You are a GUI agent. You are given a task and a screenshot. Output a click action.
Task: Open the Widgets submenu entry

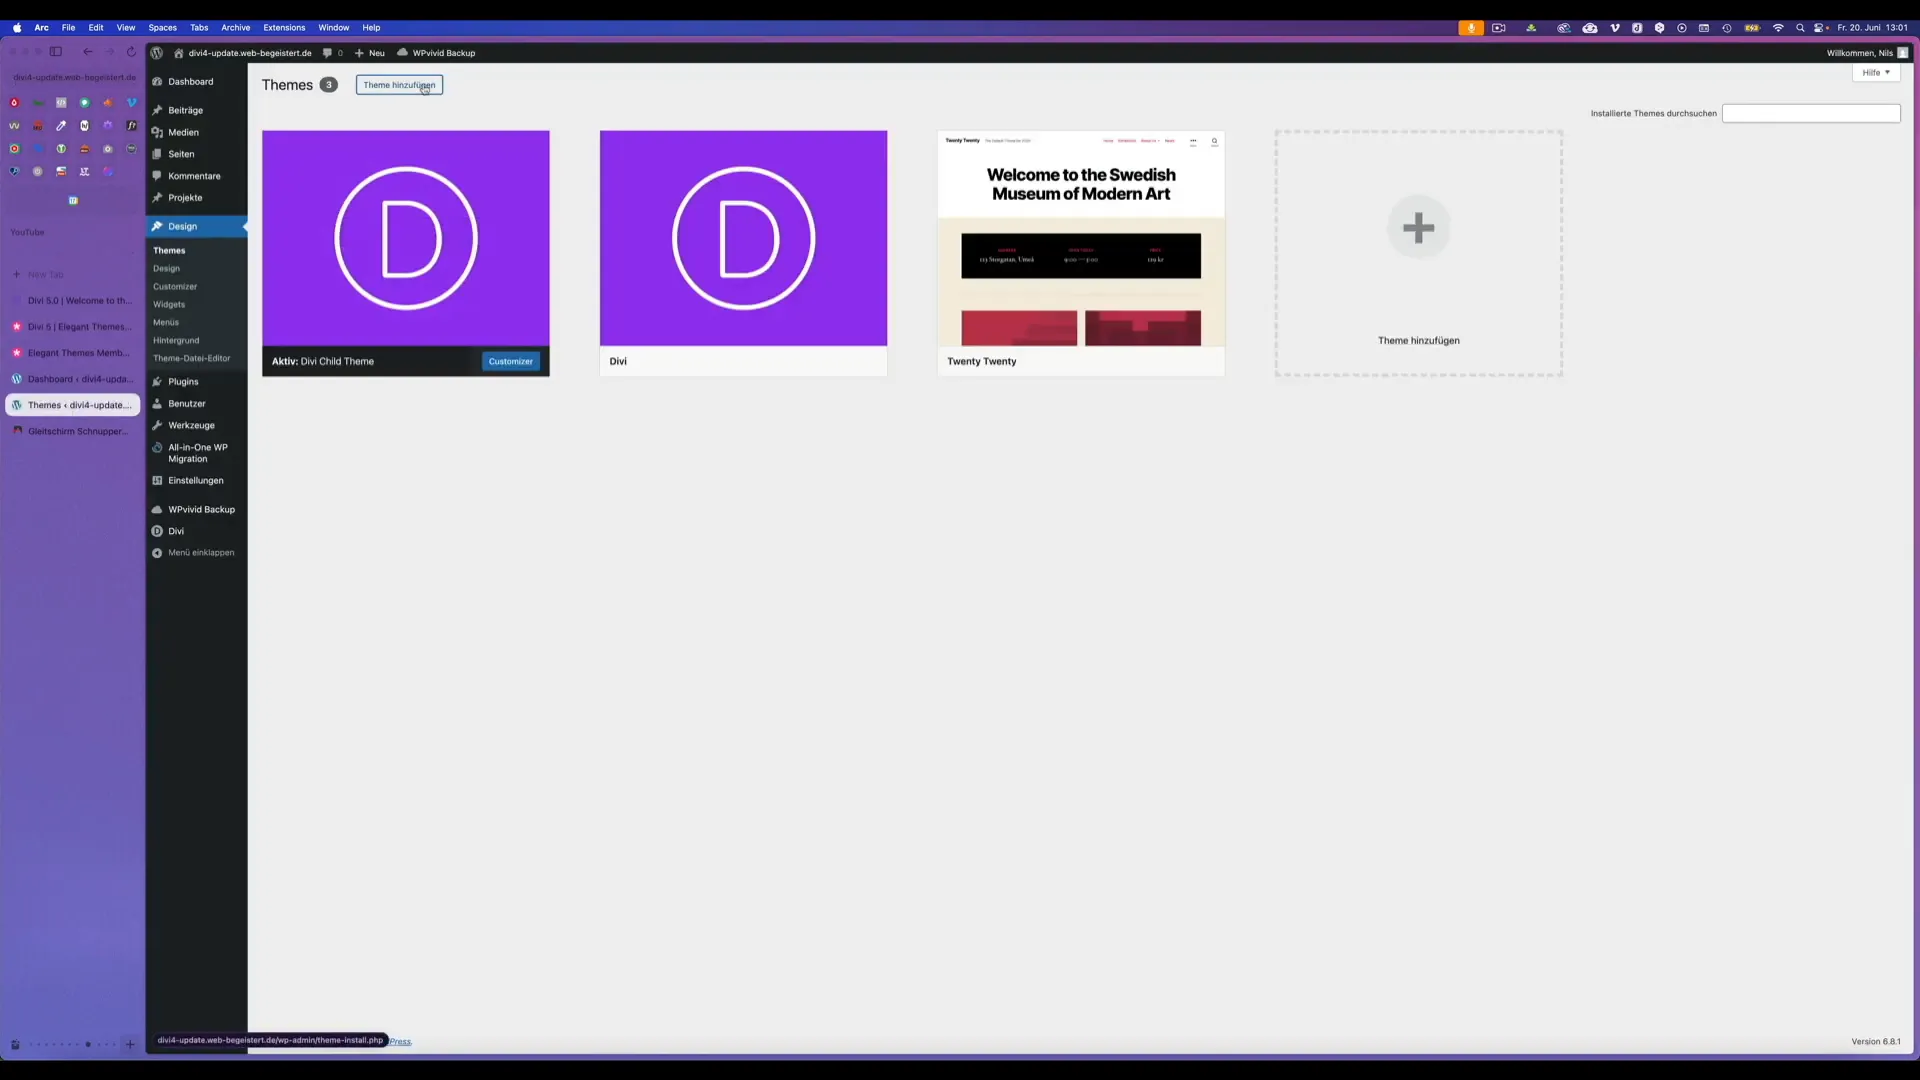(169, 304)
